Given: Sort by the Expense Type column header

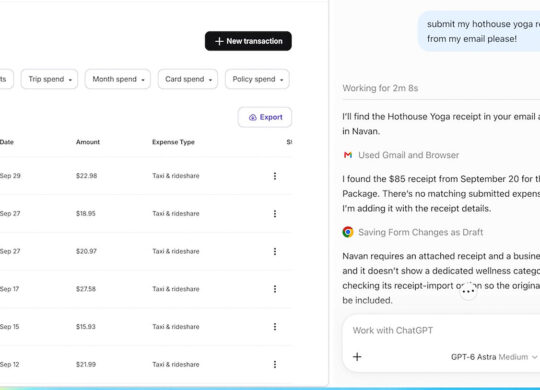Looking at the screenshot, I should tap(173, 142).
